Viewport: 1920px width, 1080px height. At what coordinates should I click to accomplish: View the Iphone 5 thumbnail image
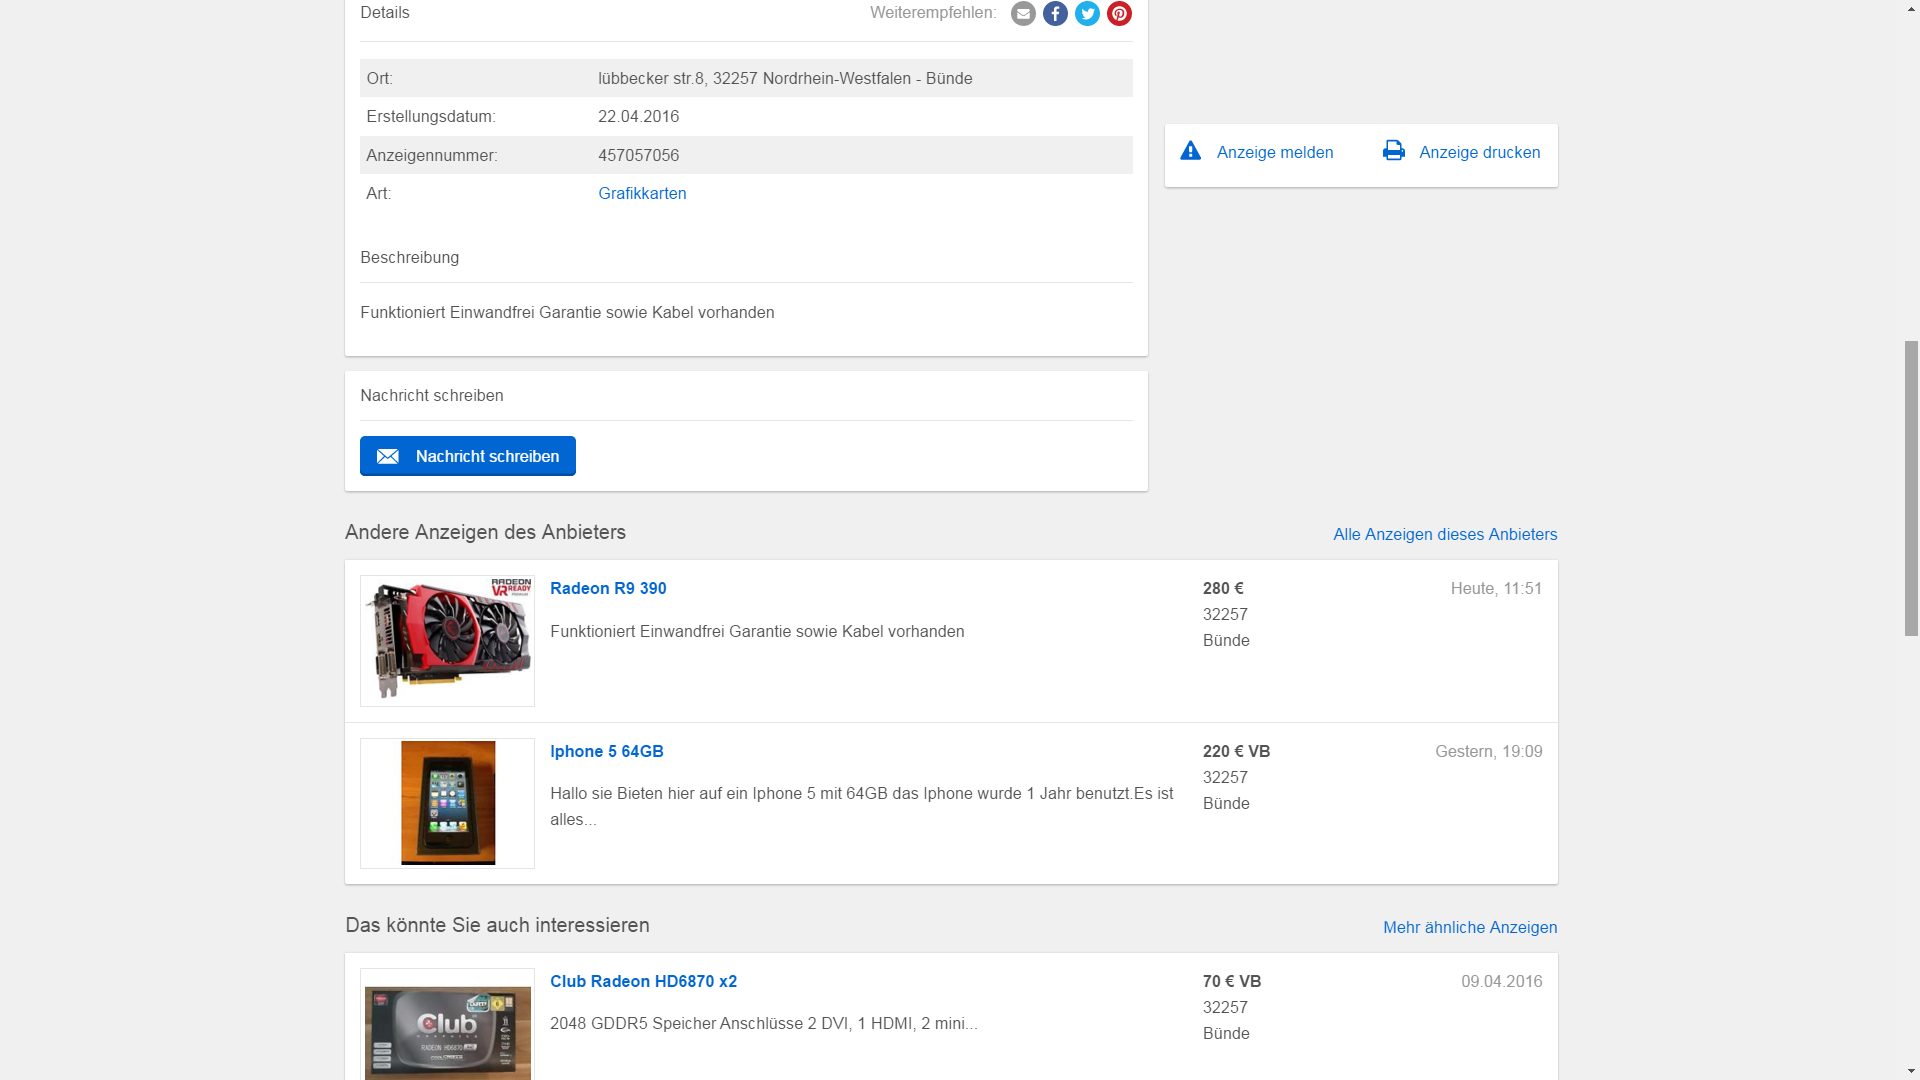pyautogui.click(x=447, y=803)
